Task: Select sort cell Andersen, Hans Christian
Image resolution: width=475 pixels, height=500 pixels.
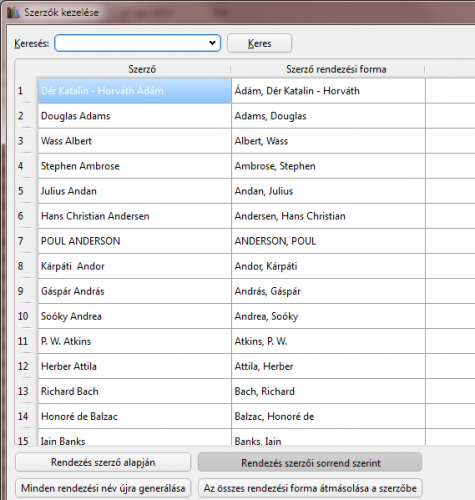Action: point(328,216)
